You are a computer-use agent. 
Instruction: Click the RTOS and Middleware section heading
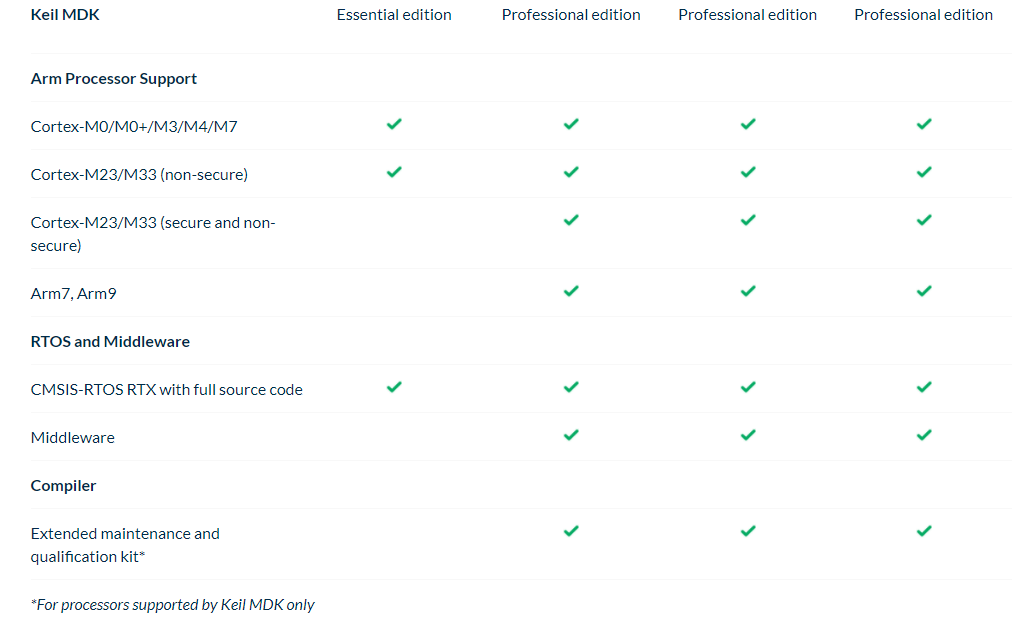coord(110,342)
